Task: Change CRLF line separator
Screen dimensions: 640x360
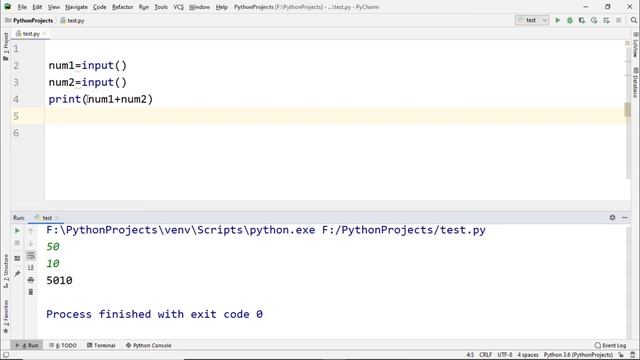Action: (x=485, y=355)
